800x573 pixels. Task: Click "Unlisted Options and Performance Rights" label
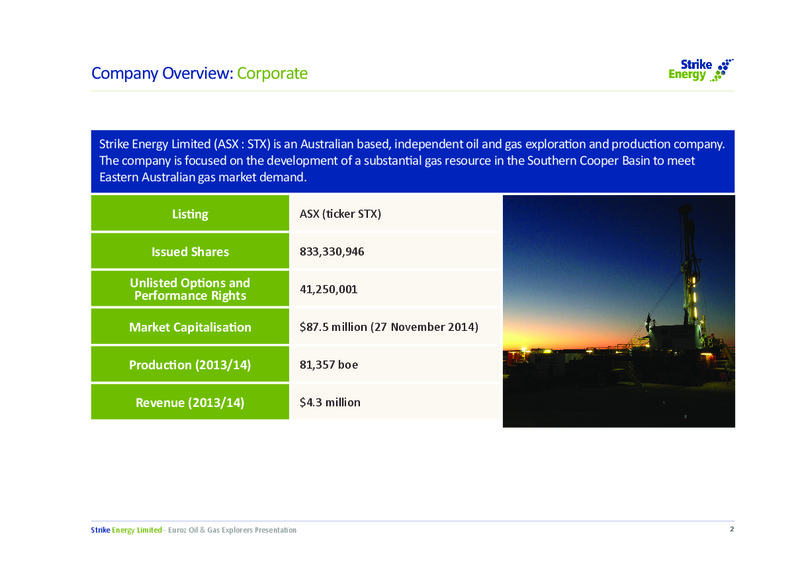click(190, 289)
